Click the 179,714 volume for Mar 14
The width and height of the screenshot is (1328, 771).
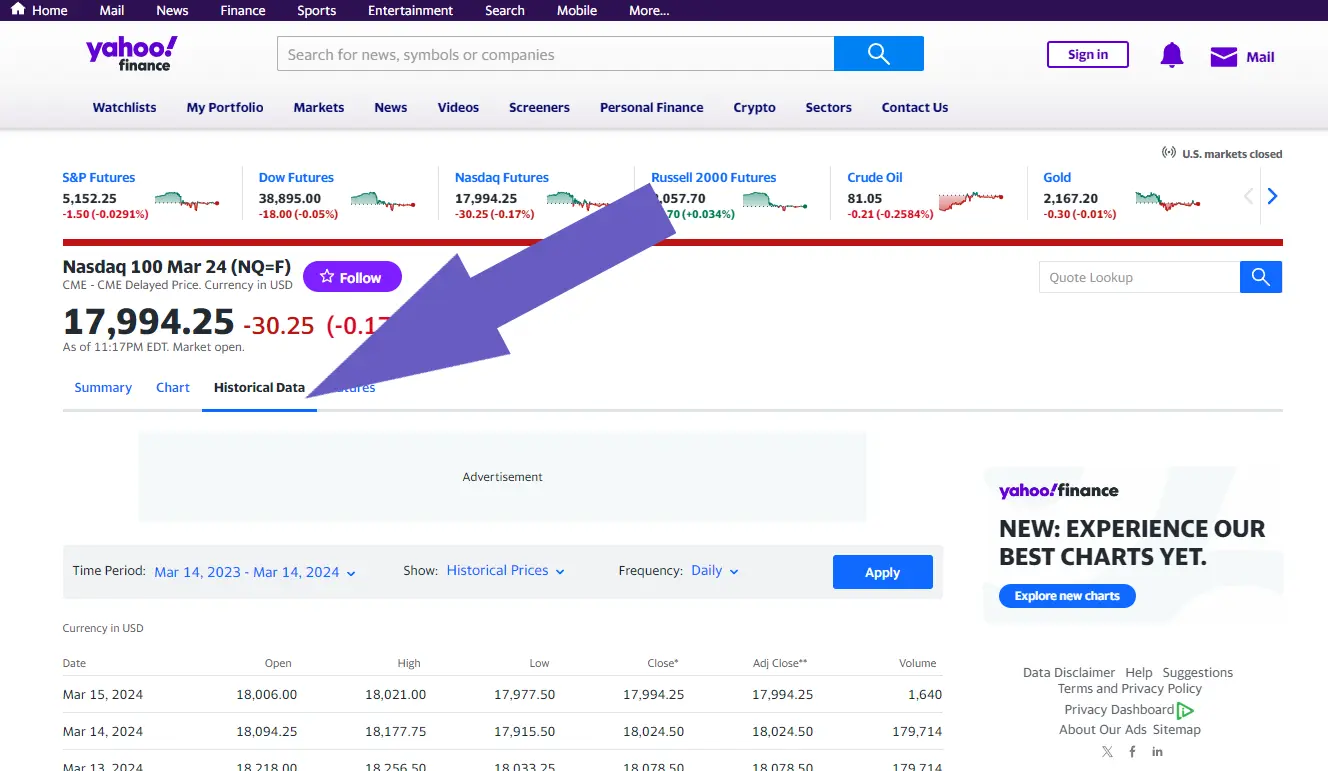coord(917,731)
